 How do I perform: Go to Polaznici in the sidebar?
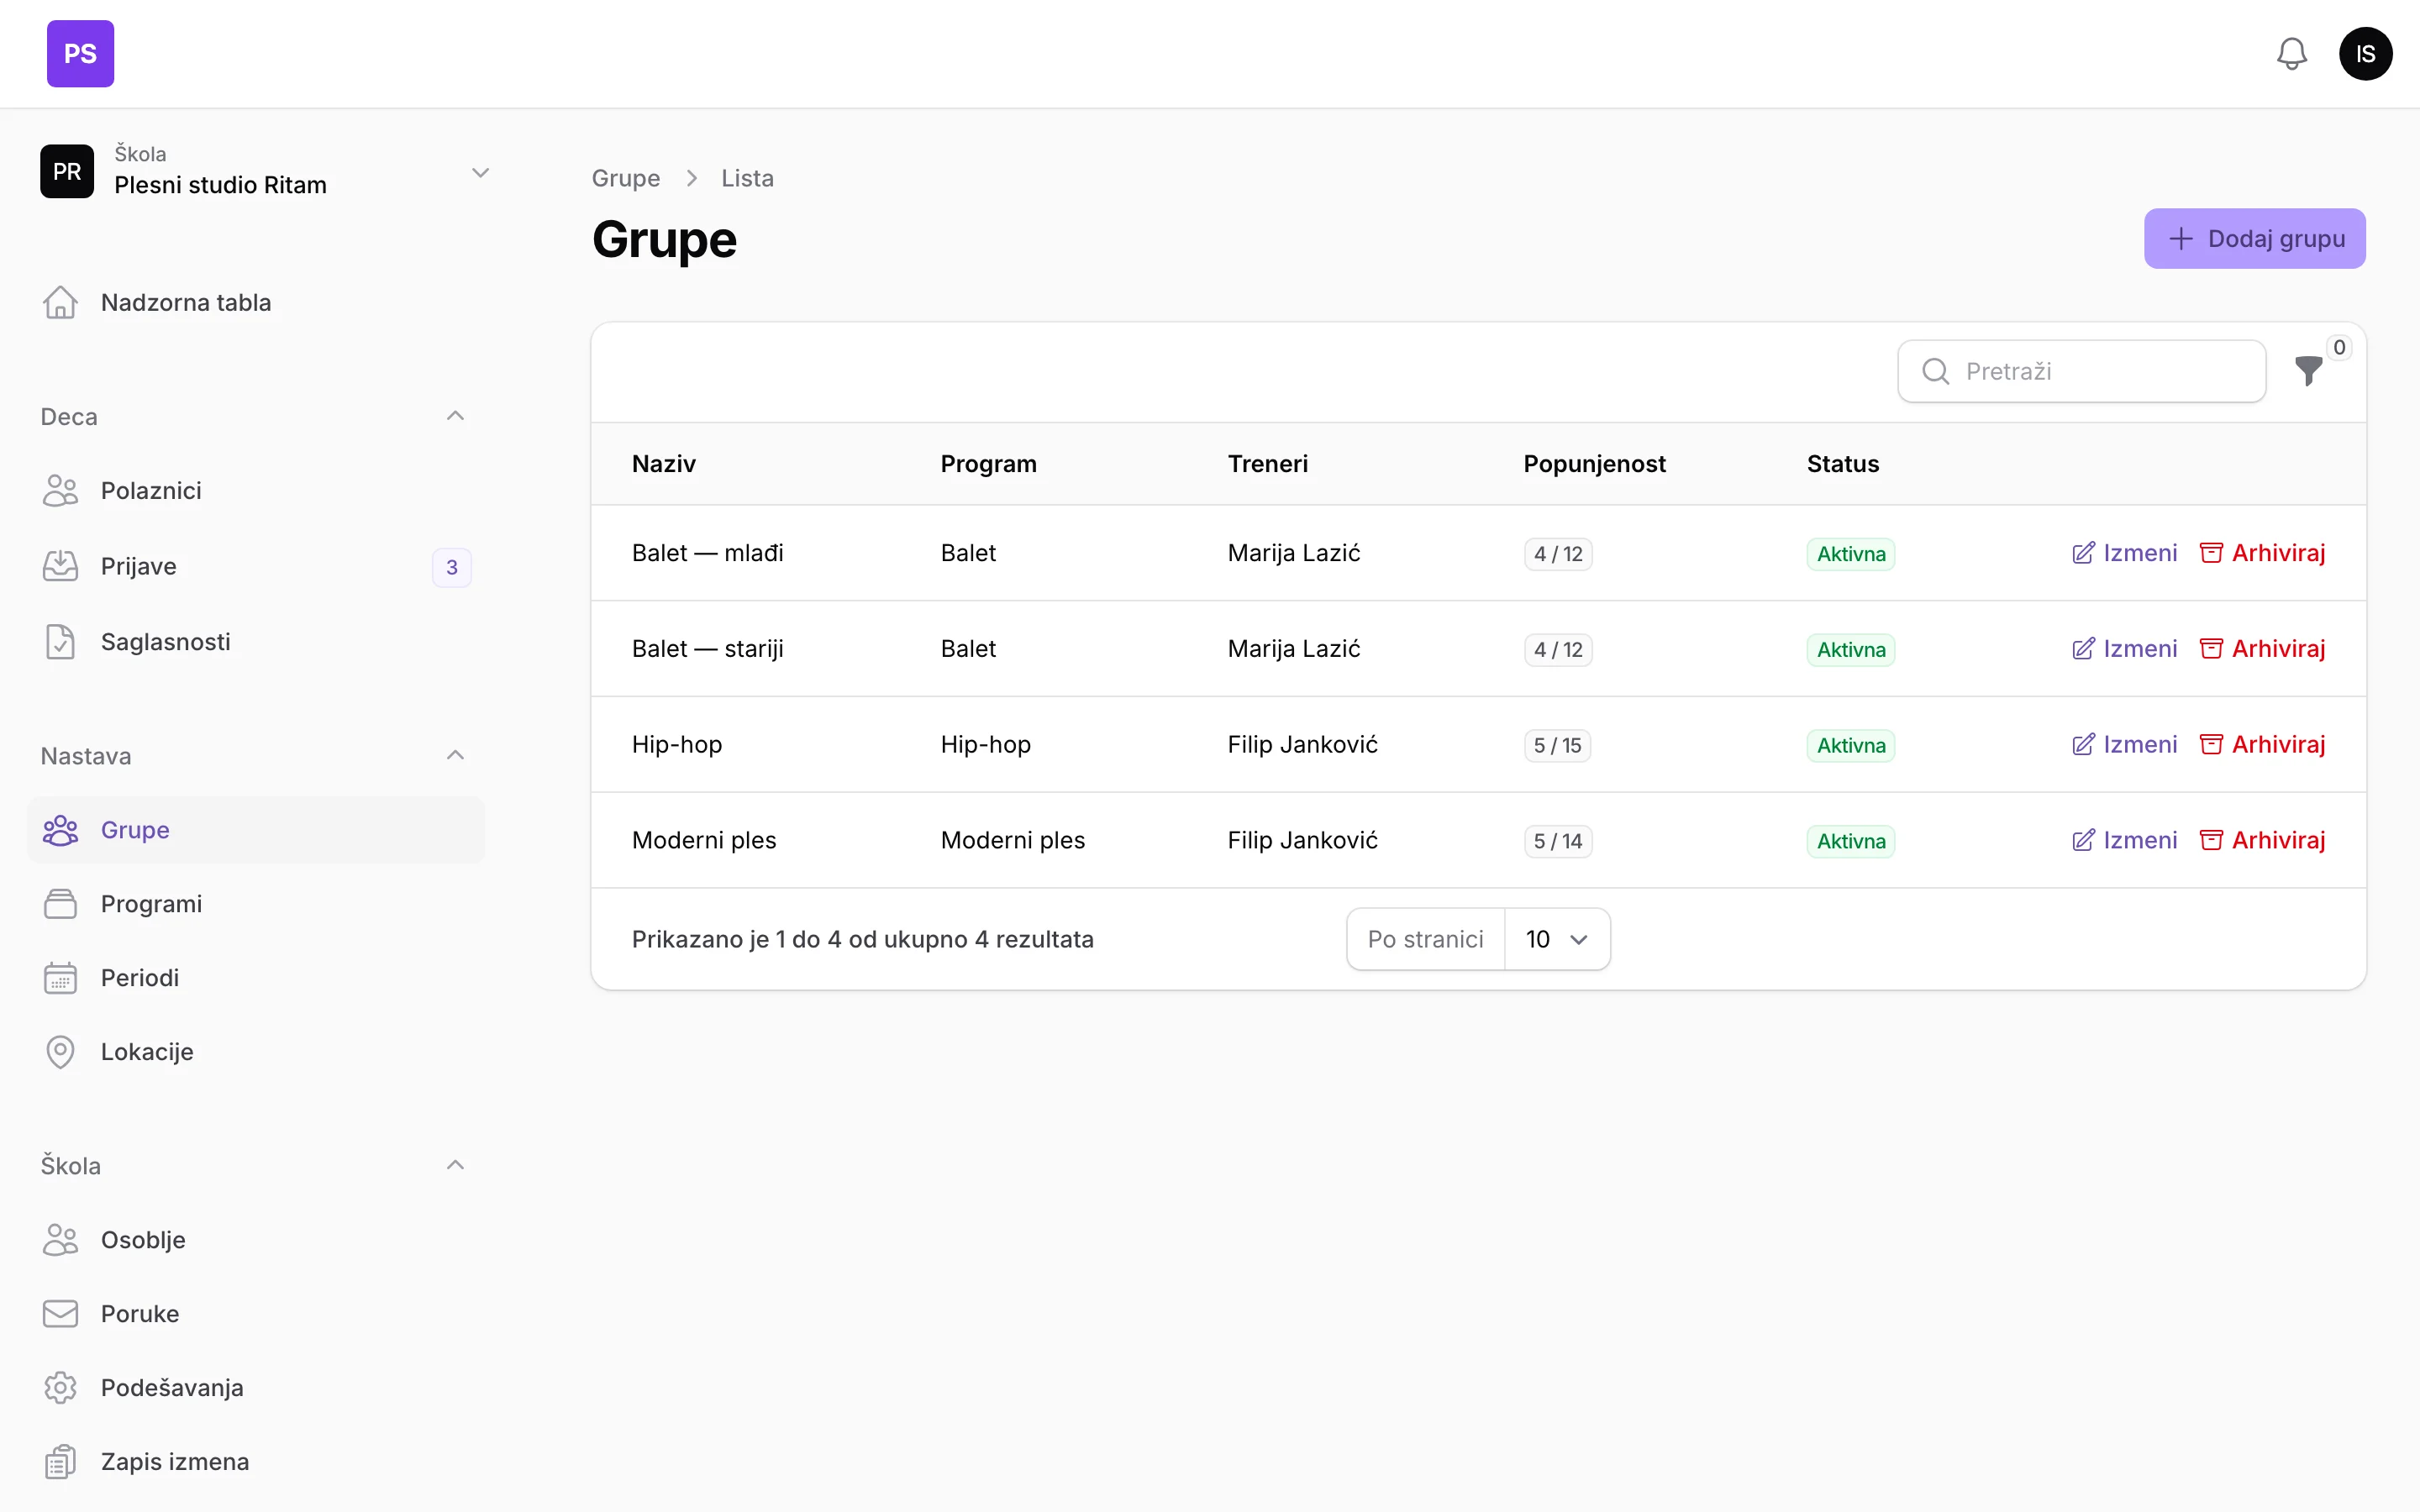256,490
